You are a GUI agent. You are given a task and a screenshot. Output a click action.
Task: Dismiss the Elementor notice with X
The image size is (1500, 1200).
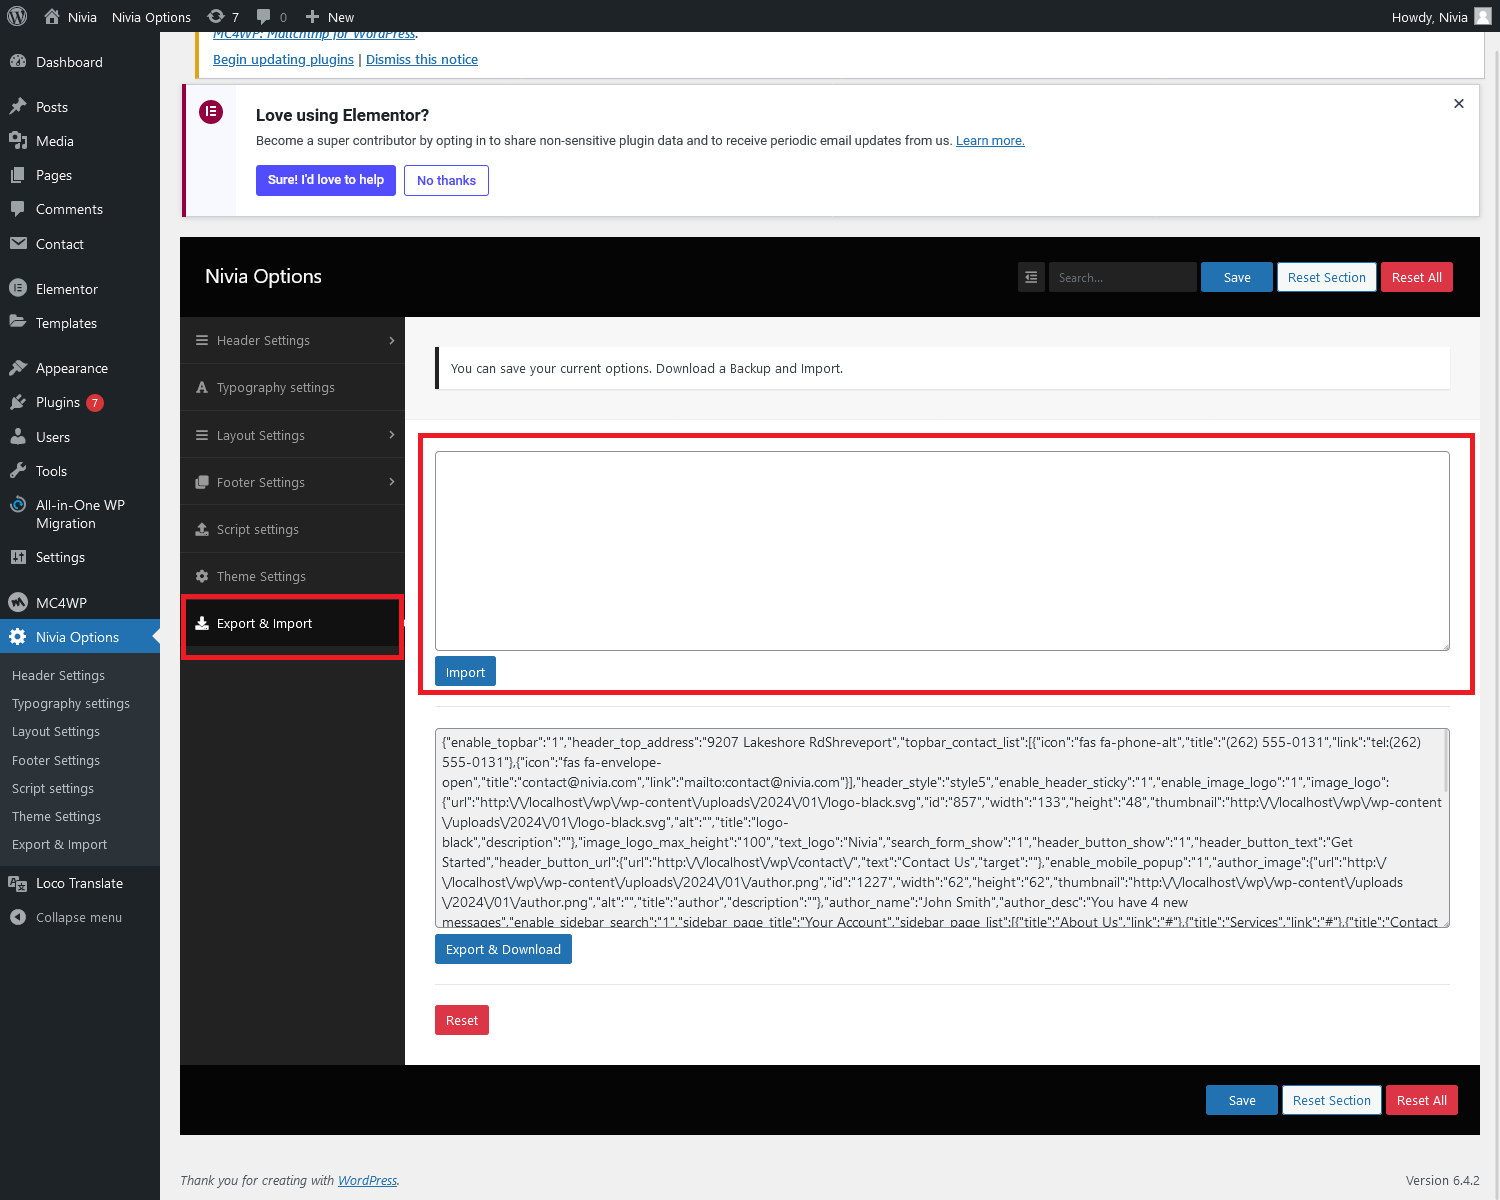[1458, 104]
